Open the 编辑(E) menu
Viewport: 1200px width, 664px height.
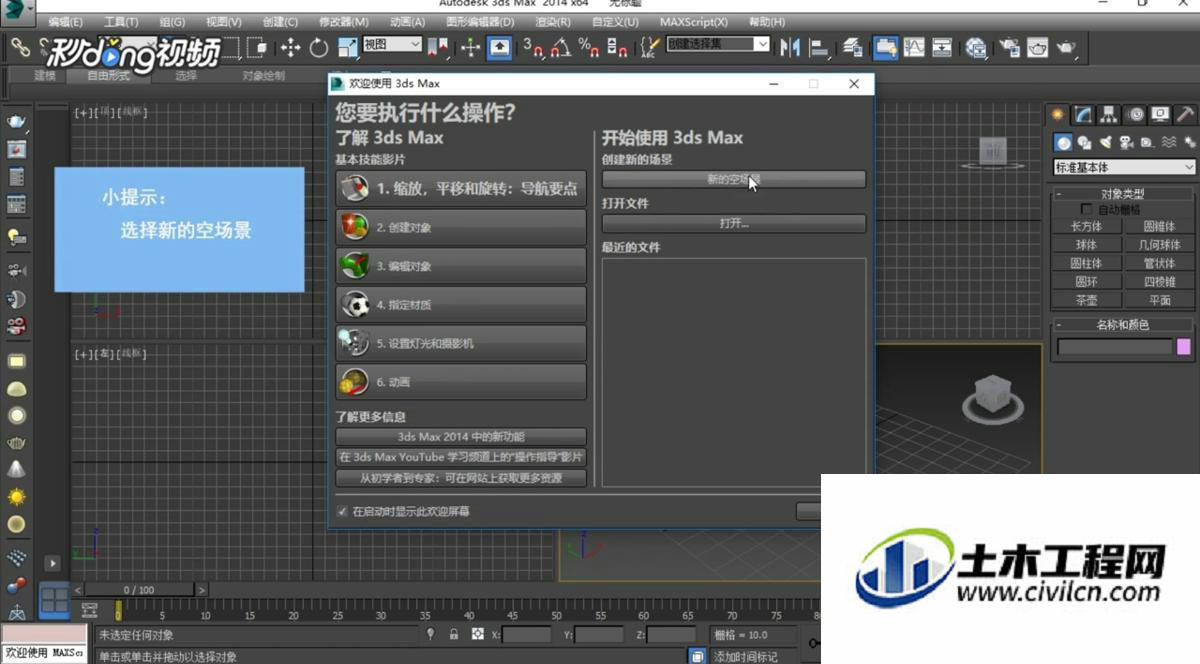tap(66, 21)
